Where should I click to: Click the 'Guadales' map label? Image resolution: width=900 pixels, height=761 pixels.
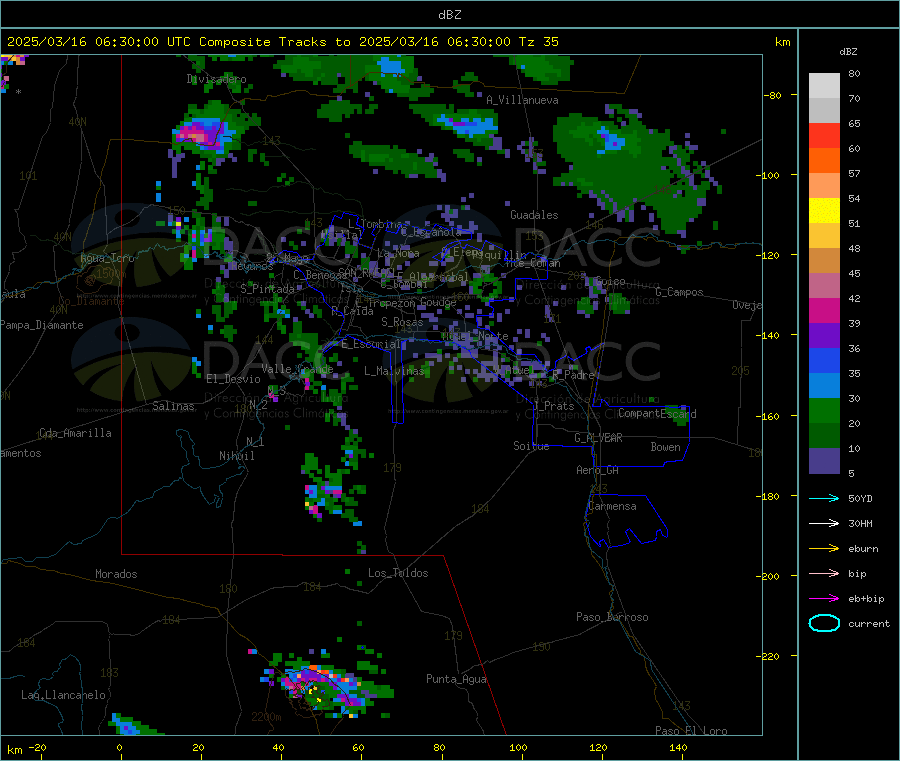[x=534, y=215]
